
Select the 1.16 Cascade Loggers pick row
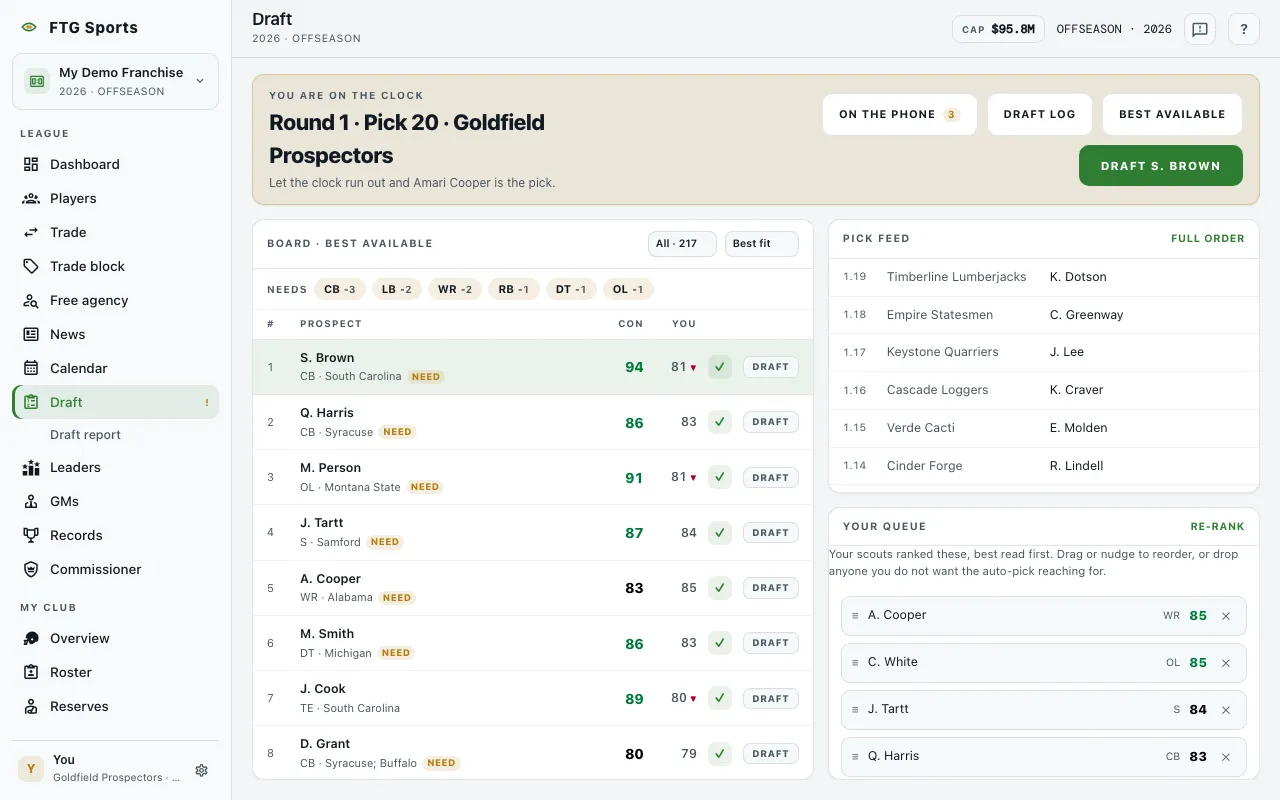pyautogui.click(x=1044, y=390)
